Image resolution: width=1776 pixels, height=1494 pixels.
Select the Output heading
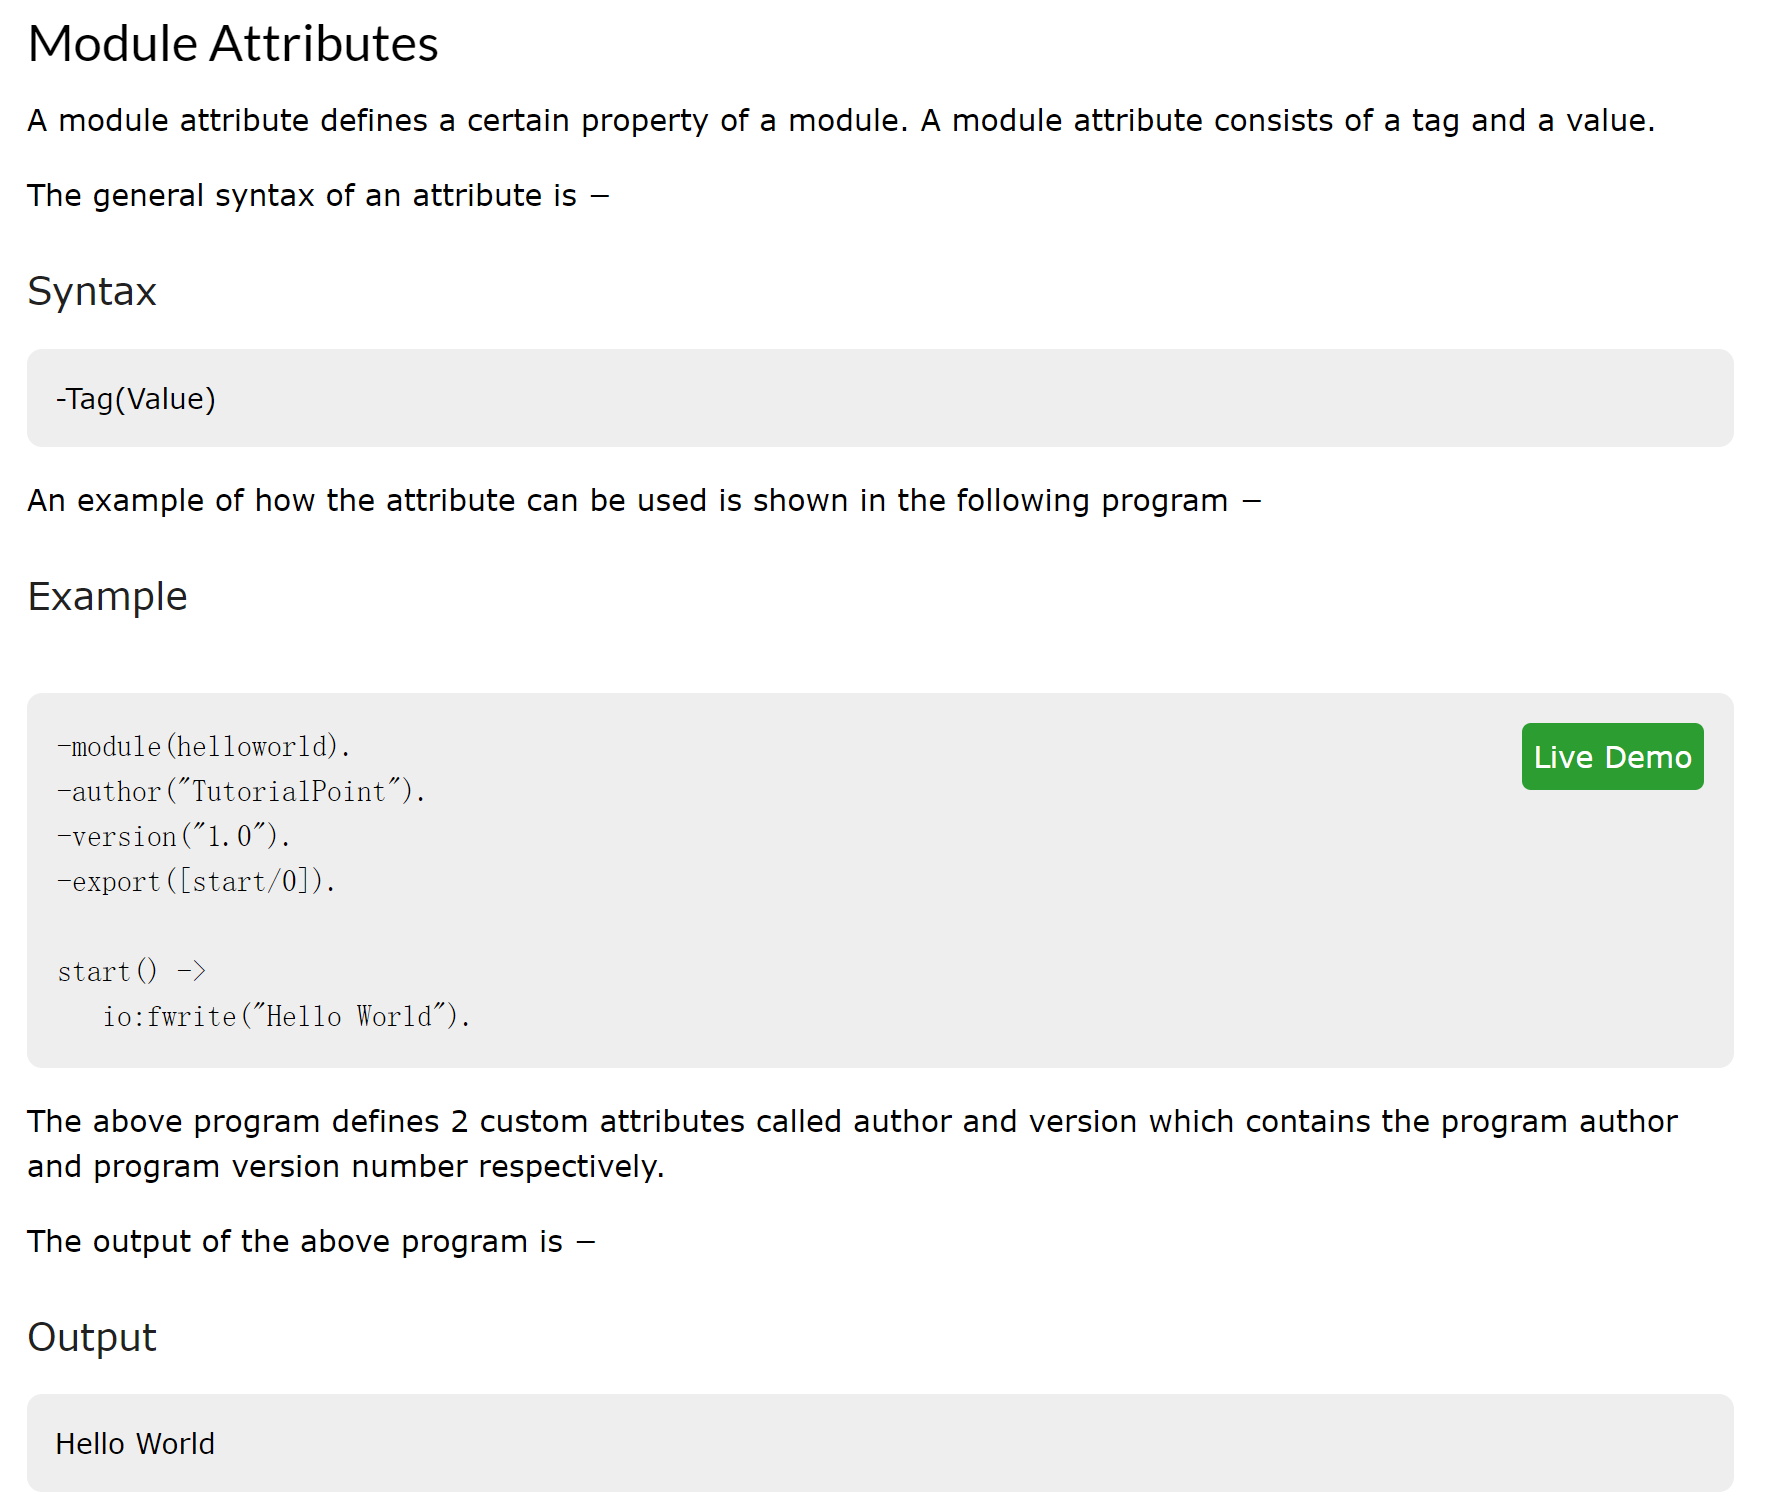point(92,1337)
